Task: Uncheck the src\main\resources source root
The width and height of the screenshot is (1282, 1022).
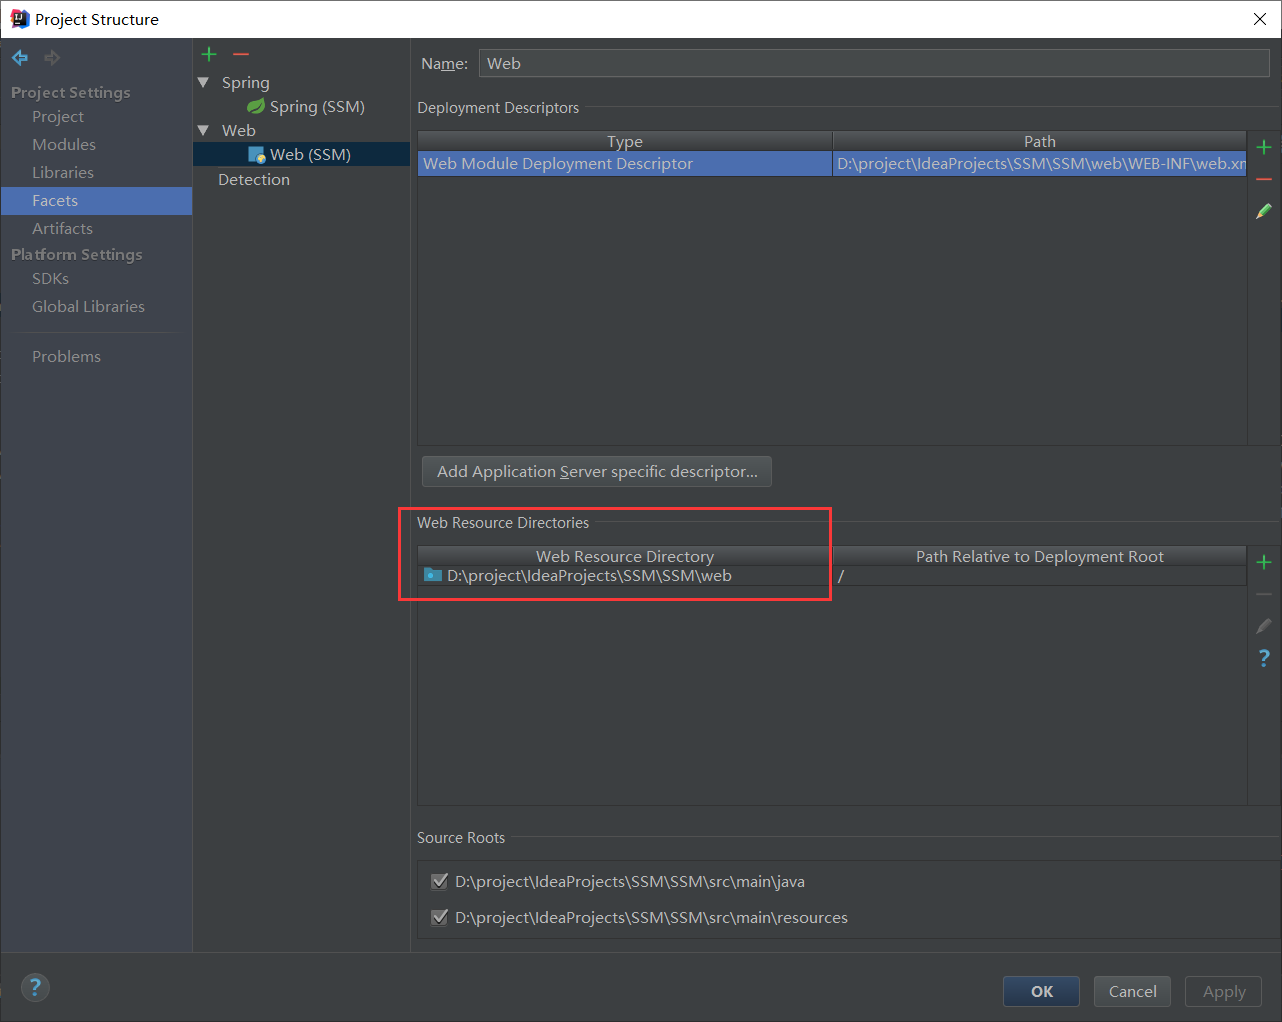Action: point(439,917)
